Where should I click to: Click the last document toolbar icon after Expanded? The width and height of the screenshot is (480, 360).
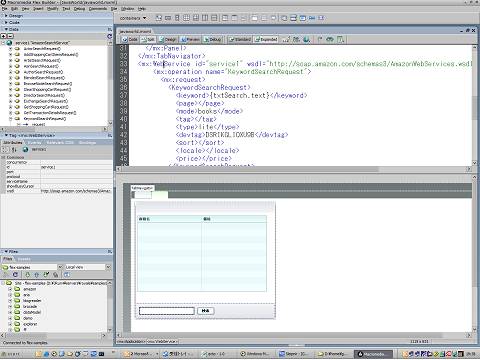pyautogui.click(x=340, y=40)
